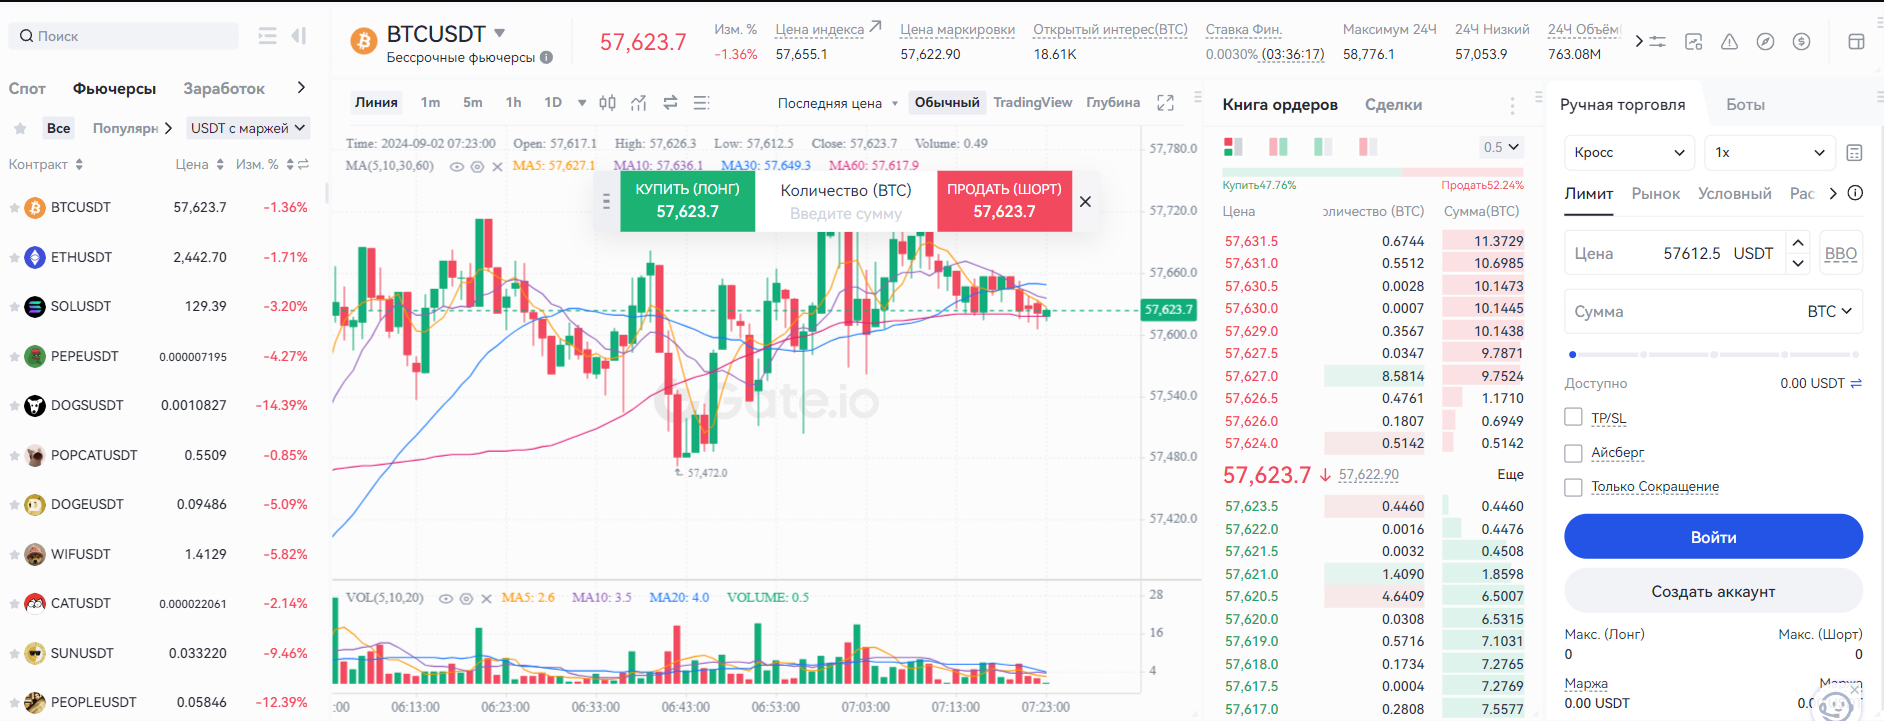
Task: Open the chart indicators menu
Action: pos(639,102)
